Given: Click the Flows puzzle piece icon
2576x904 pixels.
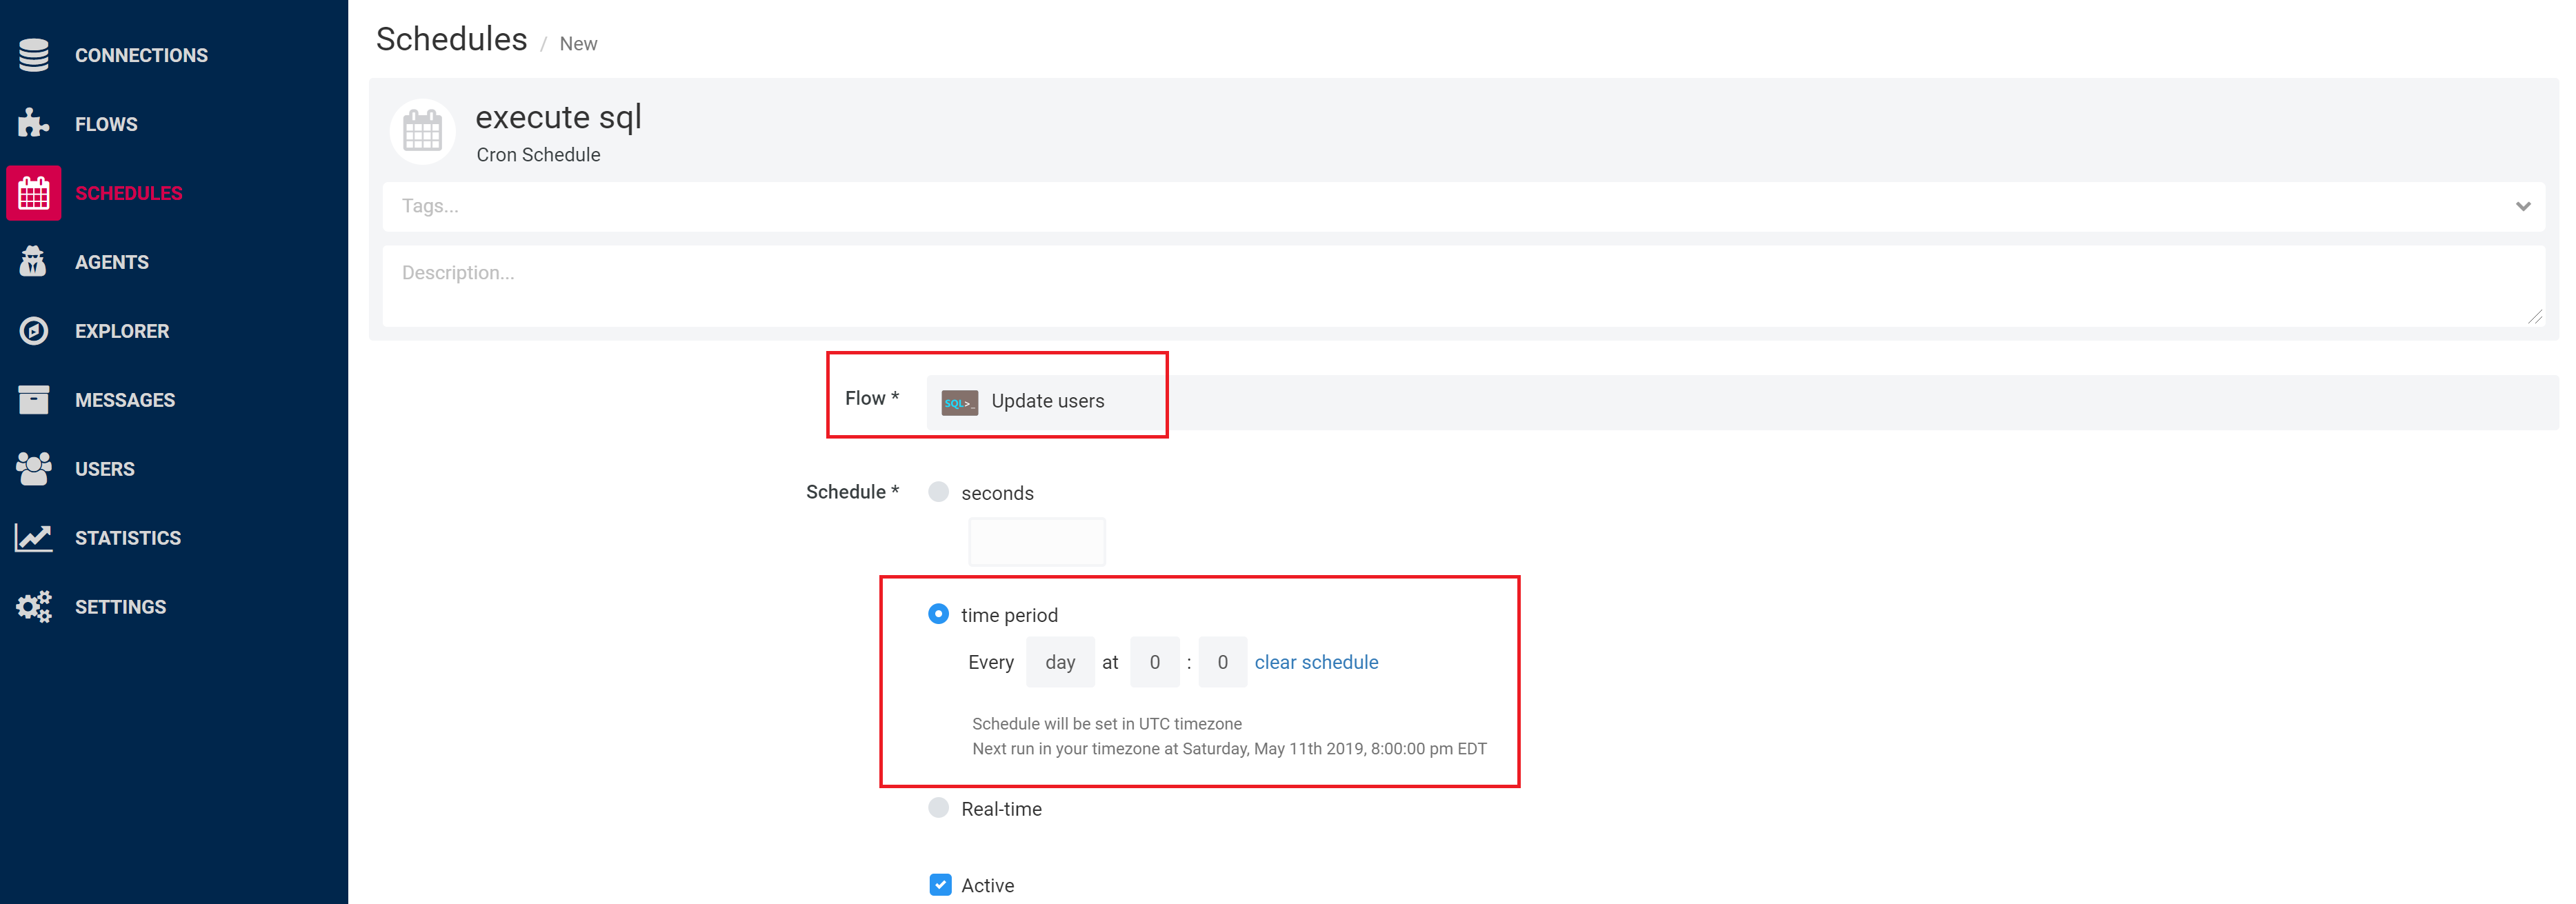Looking at the screenshot, I should [33, 124].
